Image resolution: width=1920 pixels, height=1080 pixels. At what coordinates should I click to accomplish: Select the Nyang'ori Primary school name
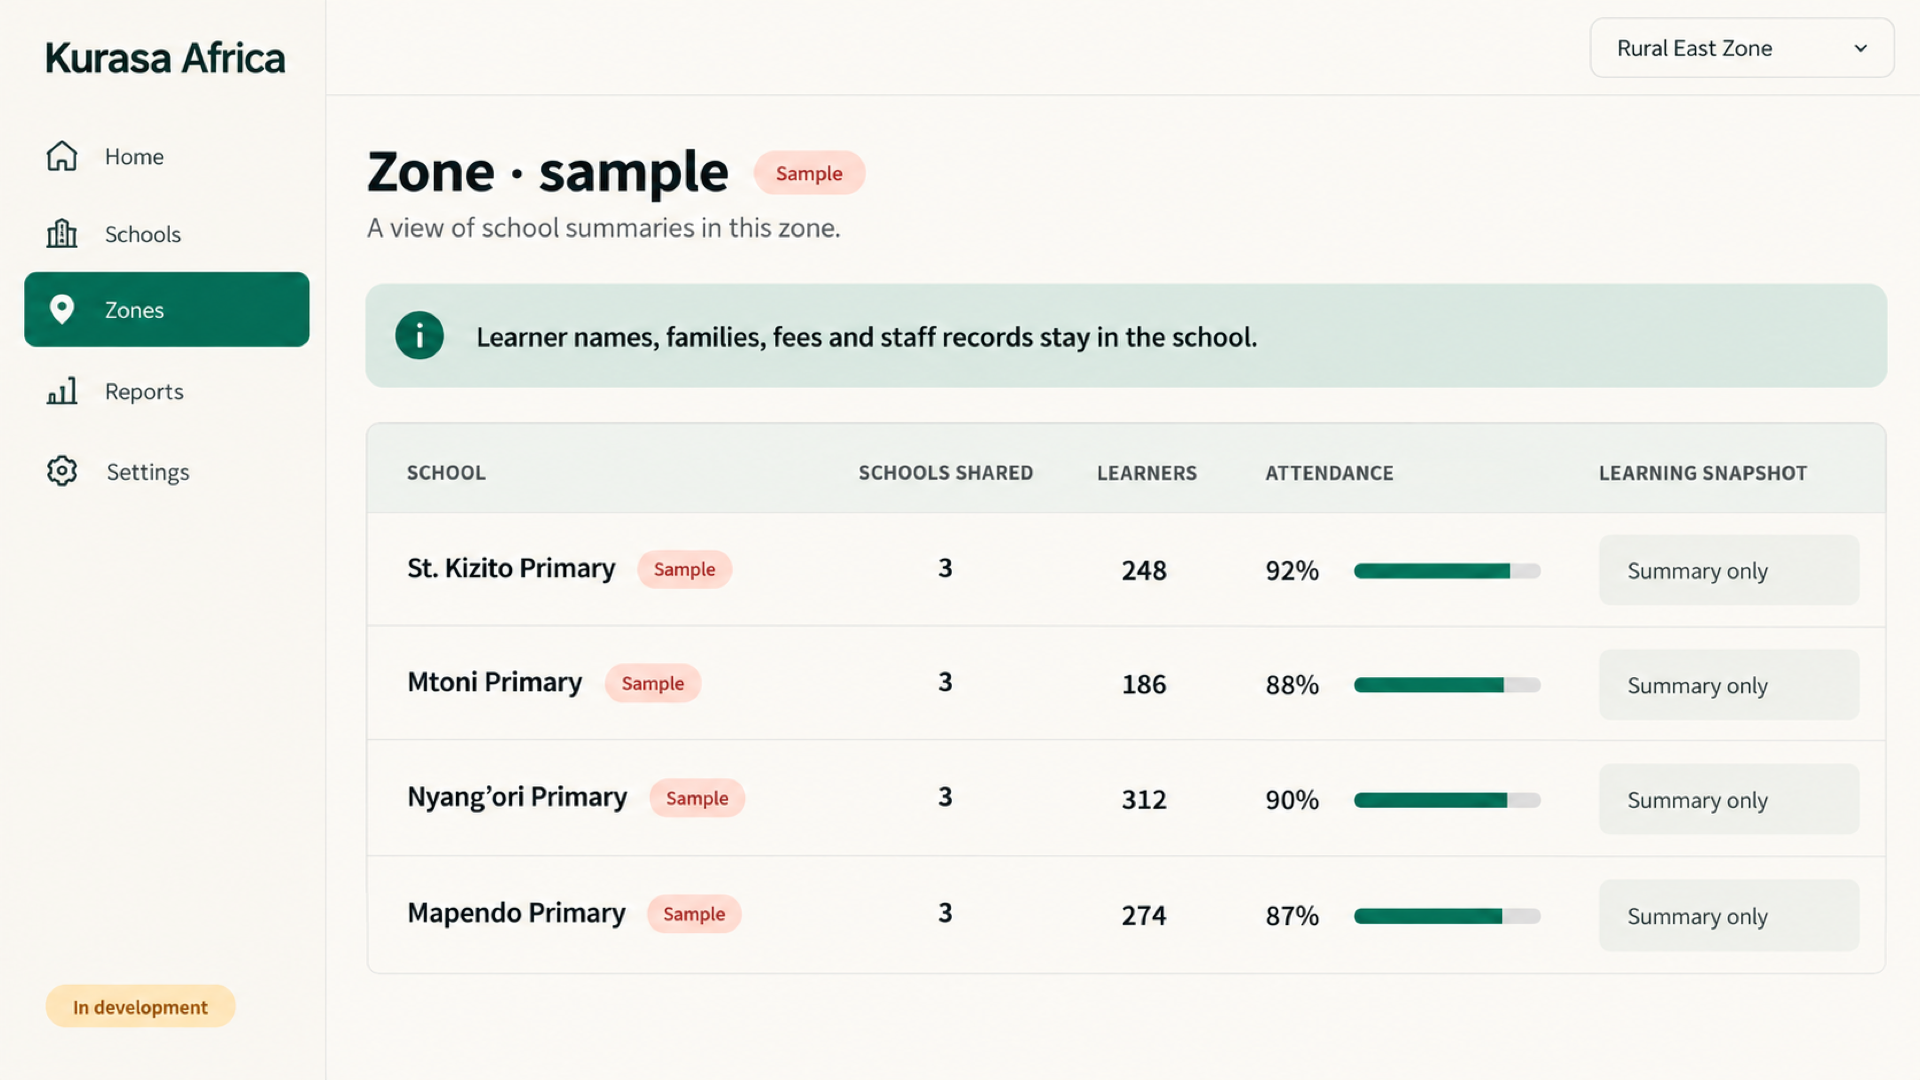(x=517, y=797)
